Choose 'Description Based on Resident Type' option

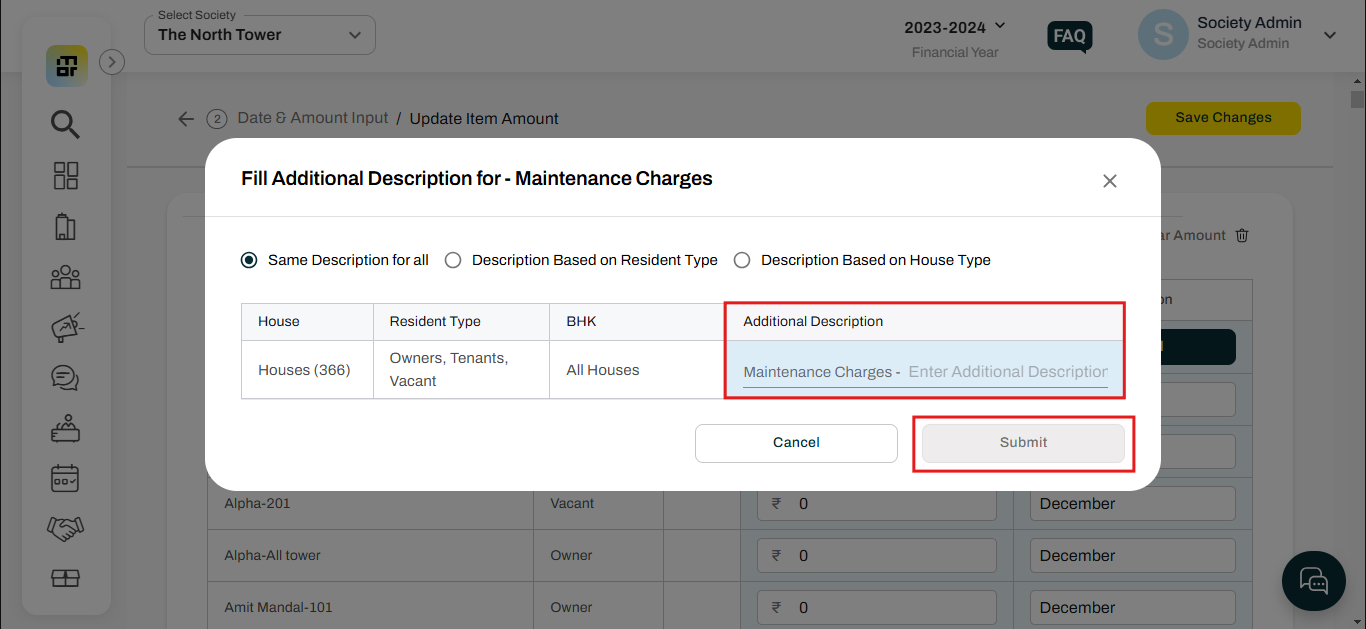coord(453,260)
